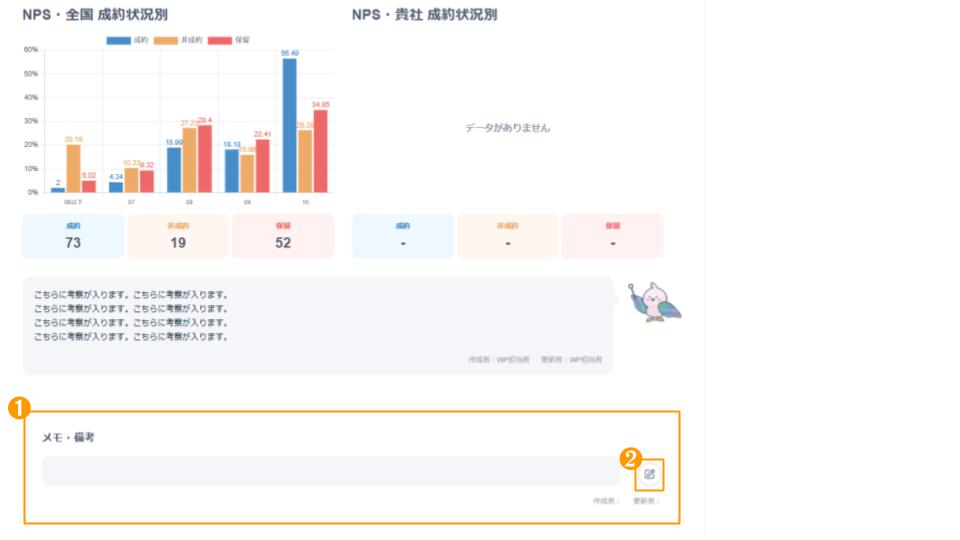Screen dimensions: 960x540
Task: Toggle the blue 成約 legend series
Action: click(x=126, y=39)
